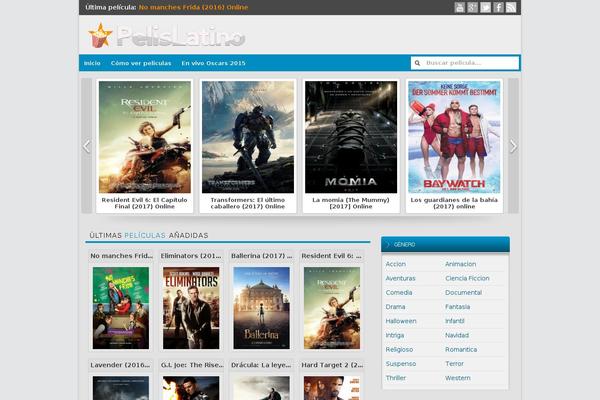Open 'No manches Frida (2016) Online' top link

coord(193,7)
